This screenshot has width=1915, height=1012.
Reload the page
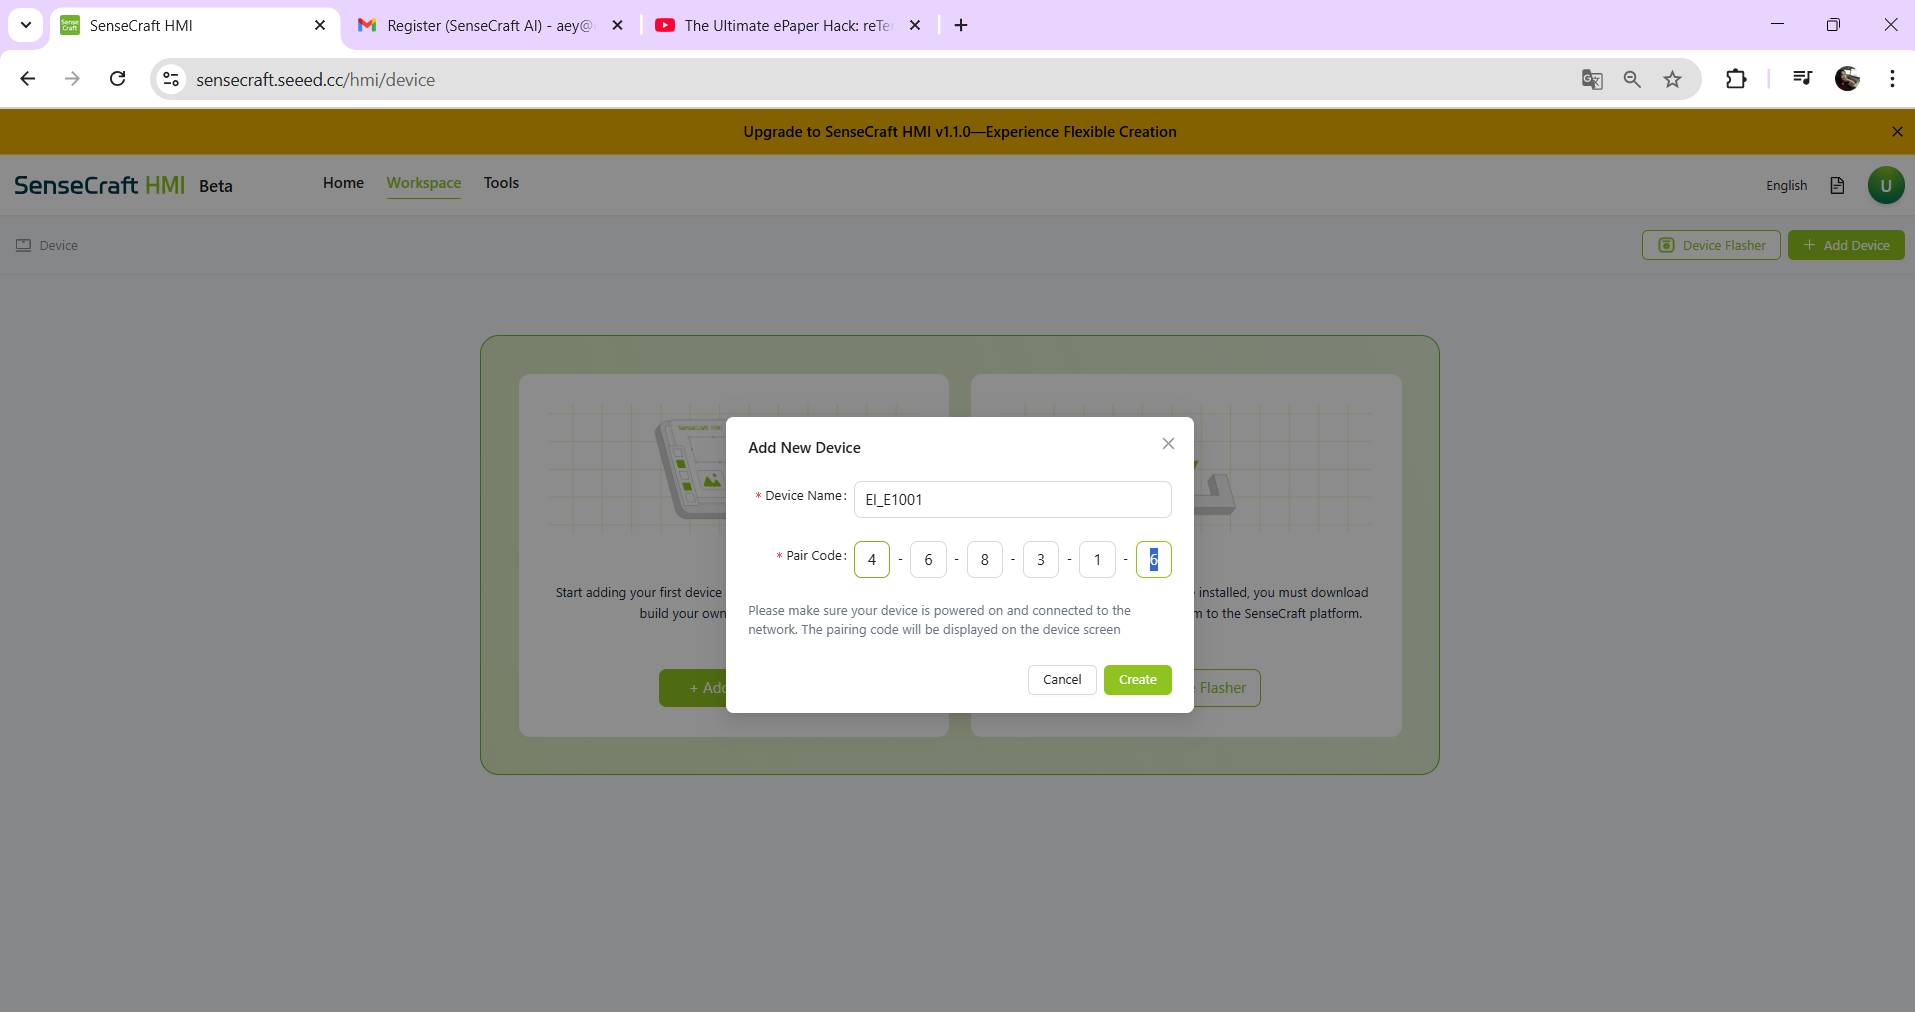pyautogui.click(x=118, y=80)
